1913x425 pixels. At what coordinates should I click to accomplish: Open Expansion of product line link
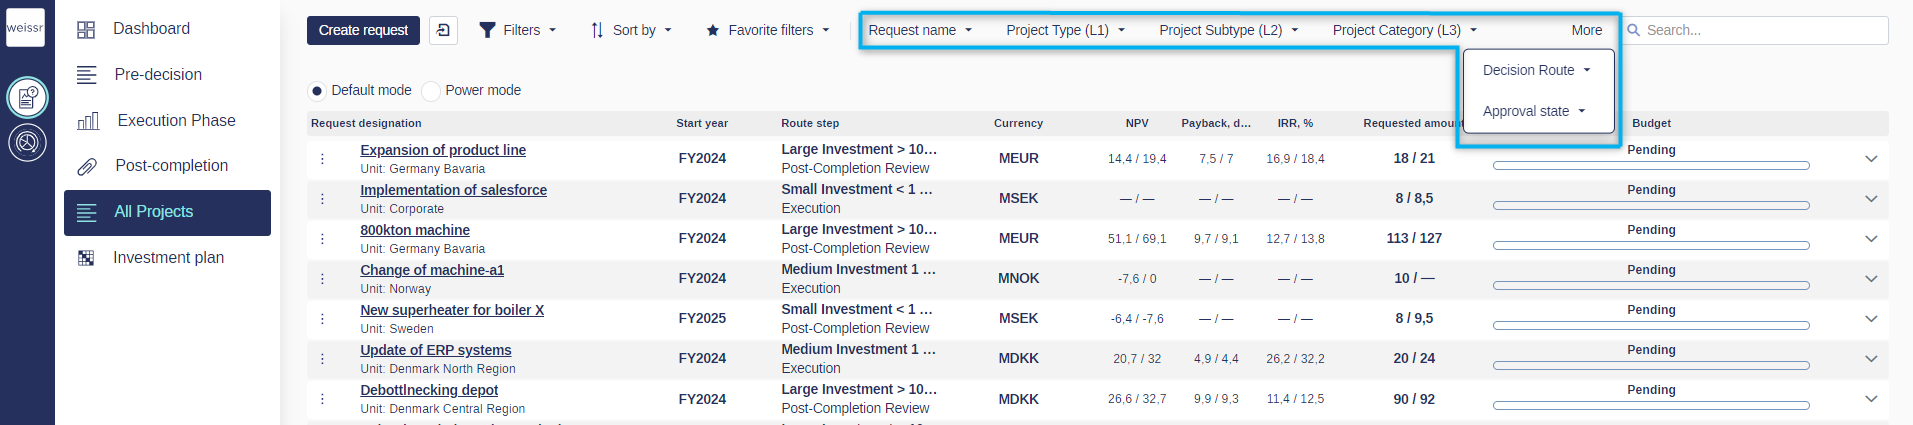click(x=443, y=150)
